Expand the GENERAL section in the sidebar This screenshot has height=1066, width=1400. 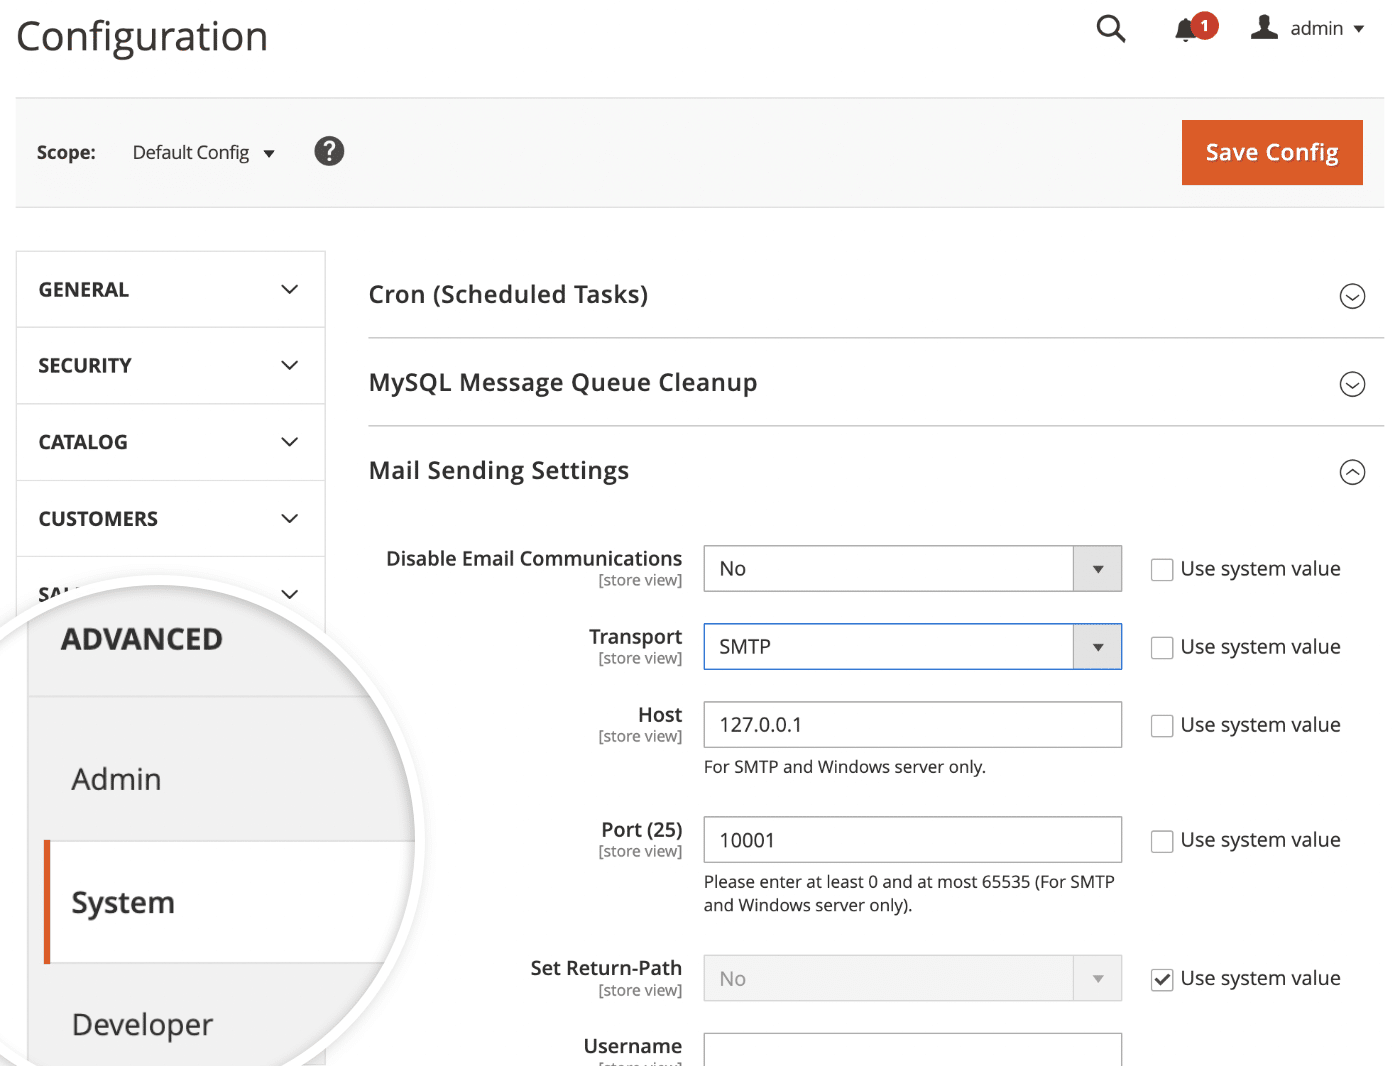[x=171, y=289]
